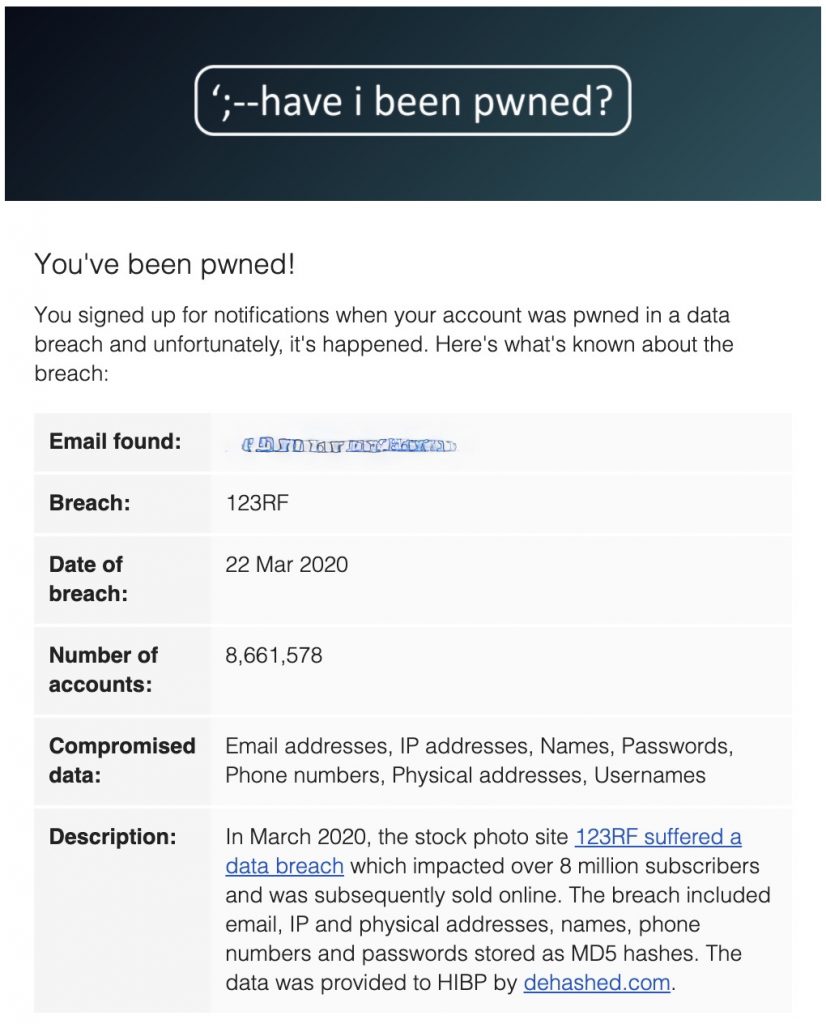Click the redacted email address value
826x1024 pixels.
pyautogui.click(x=349, y=446)
